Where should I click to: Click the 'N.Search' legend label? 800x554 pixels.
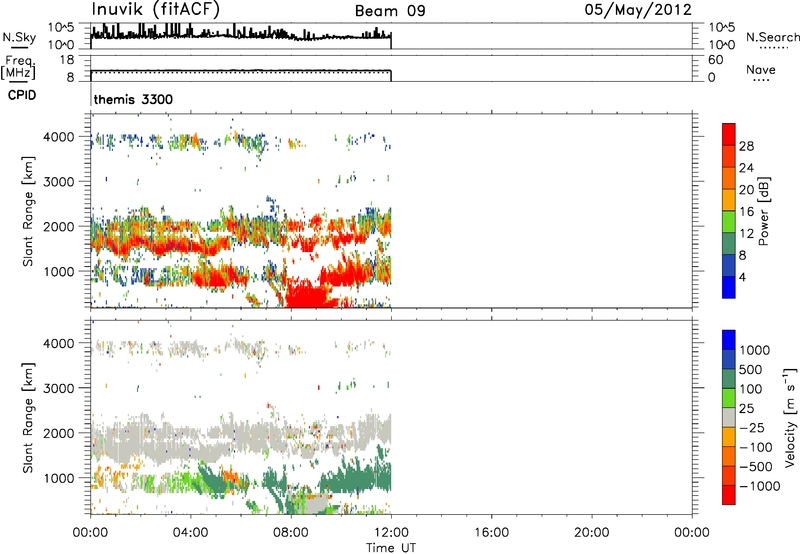pos(773,37)
